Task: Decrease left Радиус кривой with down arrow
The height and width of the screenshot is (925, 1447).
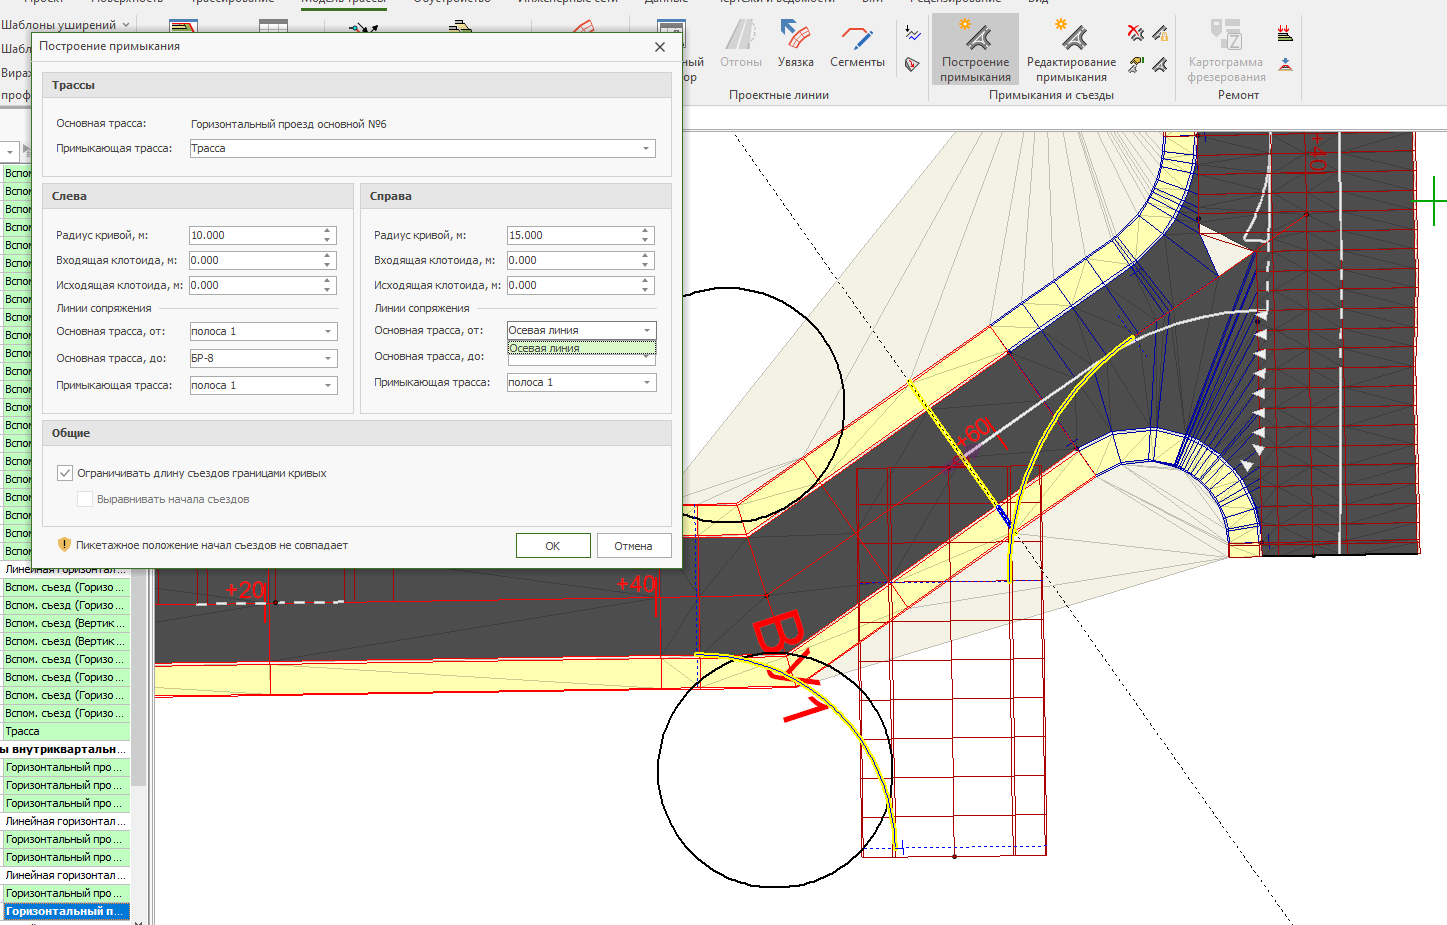Action: [x=327, y=240]
